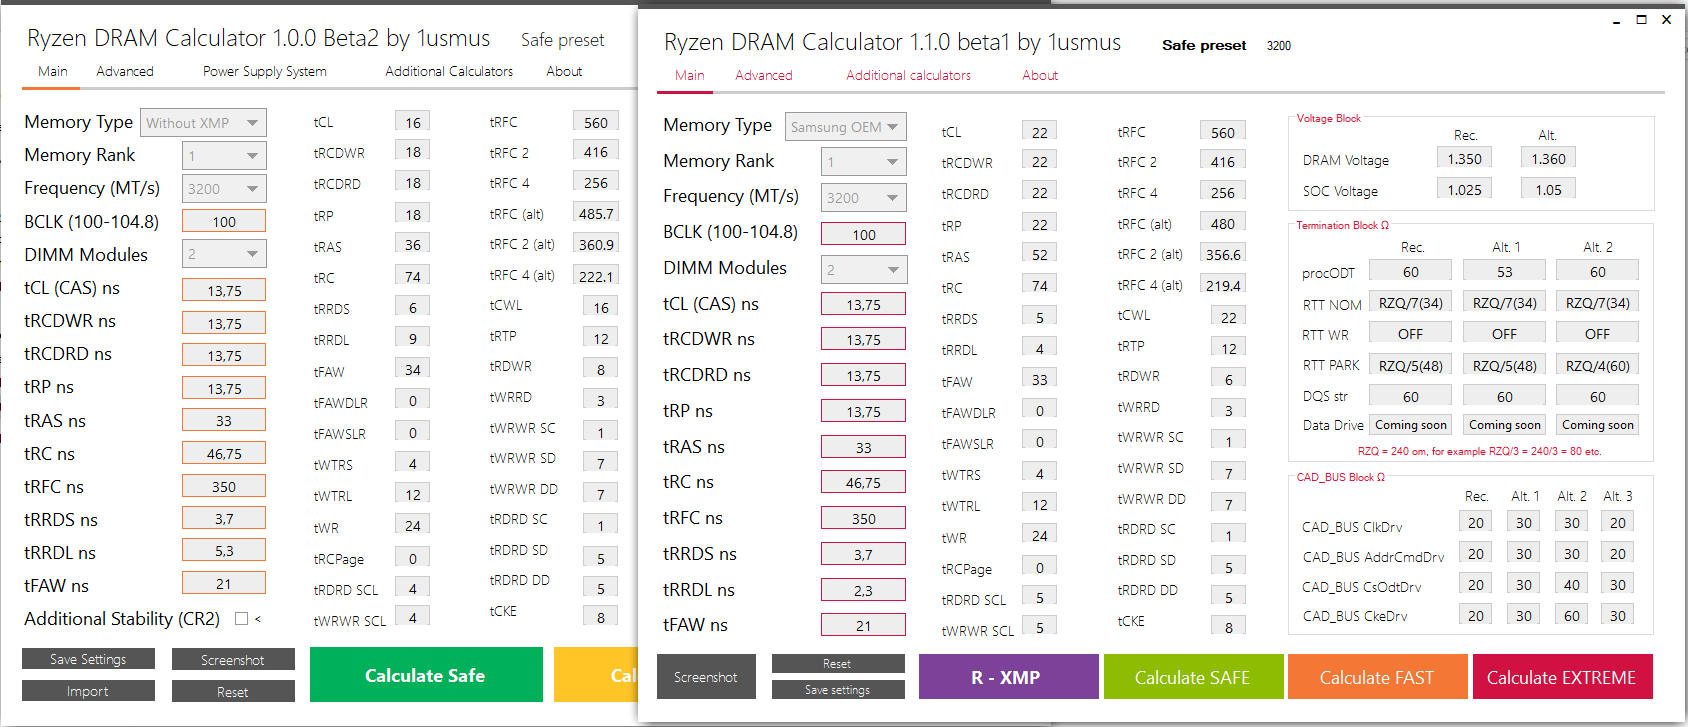Click BCLK field in 1.0.0 Beta2 window
This screenshot has width=1688, height=727.
[x=224, y=222]
